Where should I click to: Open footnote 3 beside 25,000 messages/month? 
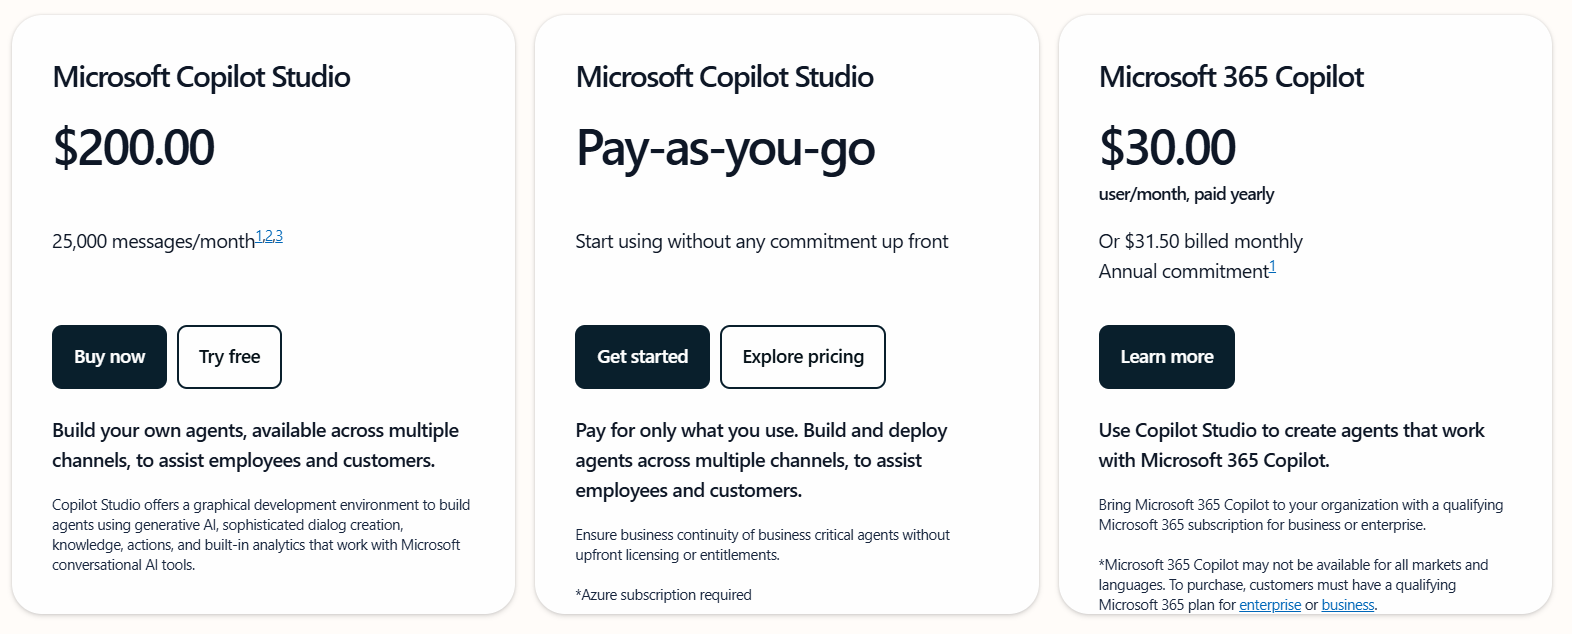[x=279, y=234]
